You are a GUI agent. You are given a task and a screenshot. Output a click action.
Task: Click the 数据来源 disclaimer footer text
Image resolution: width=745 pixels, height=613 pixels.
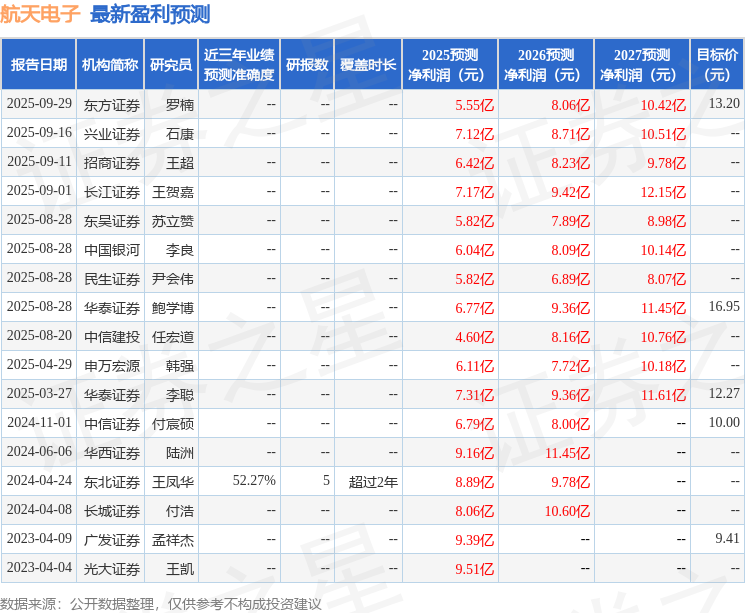coord(161,604)
